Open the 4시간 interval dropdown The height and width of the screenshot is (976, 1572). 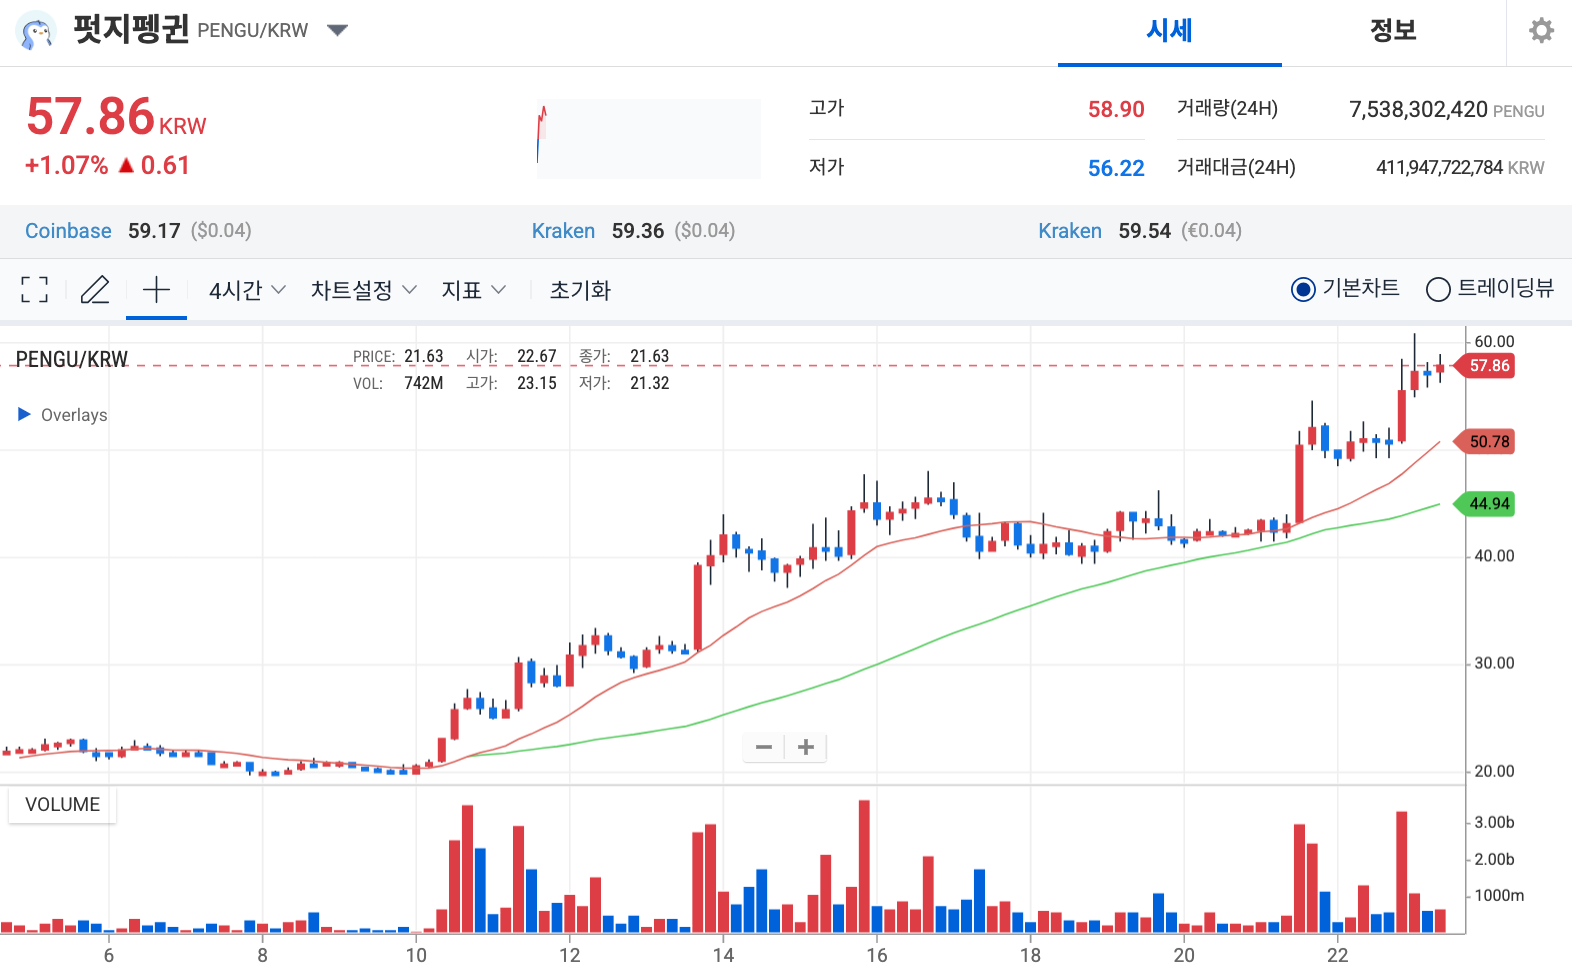247,290
